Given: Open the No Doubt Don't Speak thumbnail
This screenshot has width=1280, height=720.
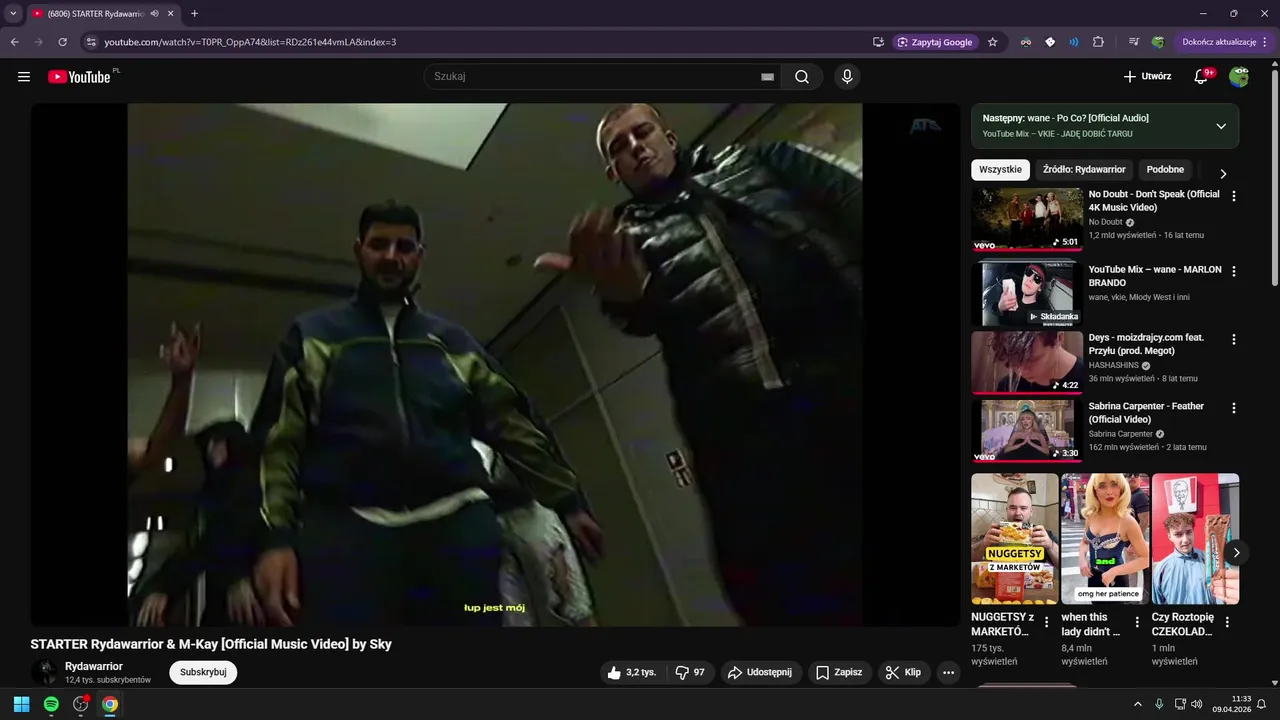Looking at the screenshot, I should click(x=1027, y=219).
